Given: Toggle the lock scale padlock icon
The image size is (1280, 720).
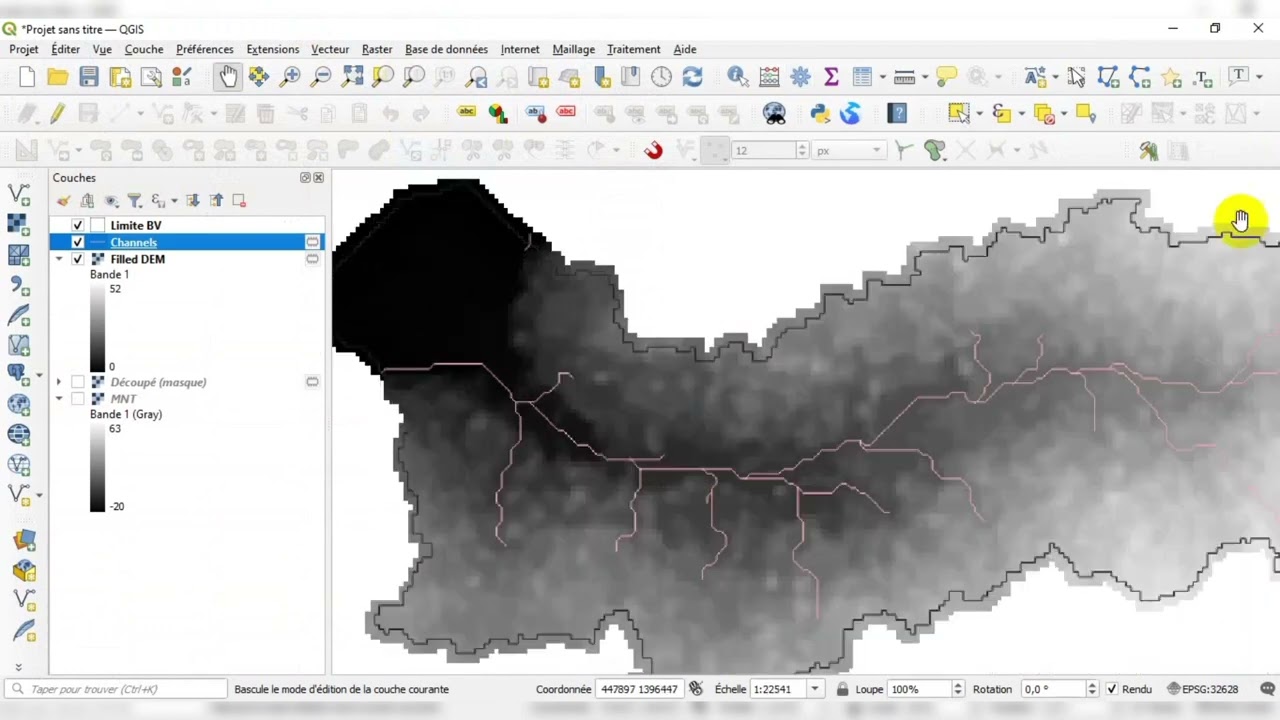Looking at the screenshot, I should pyautogui.click(x=842, y=689).
